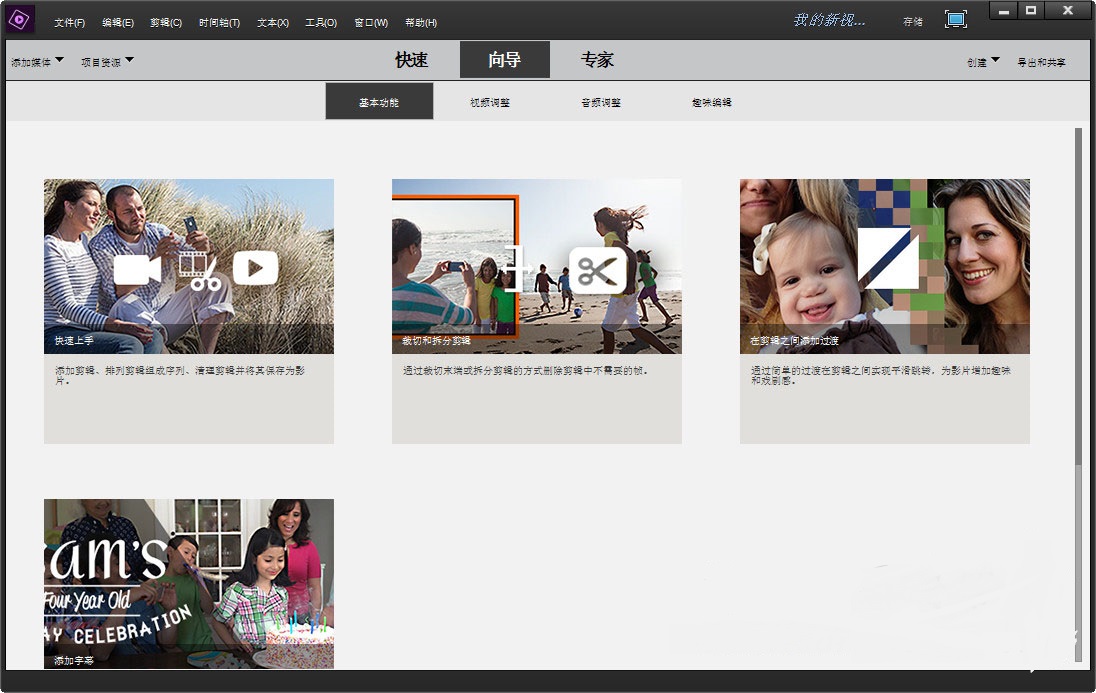Click the diagonal transition icon on third card

click(888, 258)
